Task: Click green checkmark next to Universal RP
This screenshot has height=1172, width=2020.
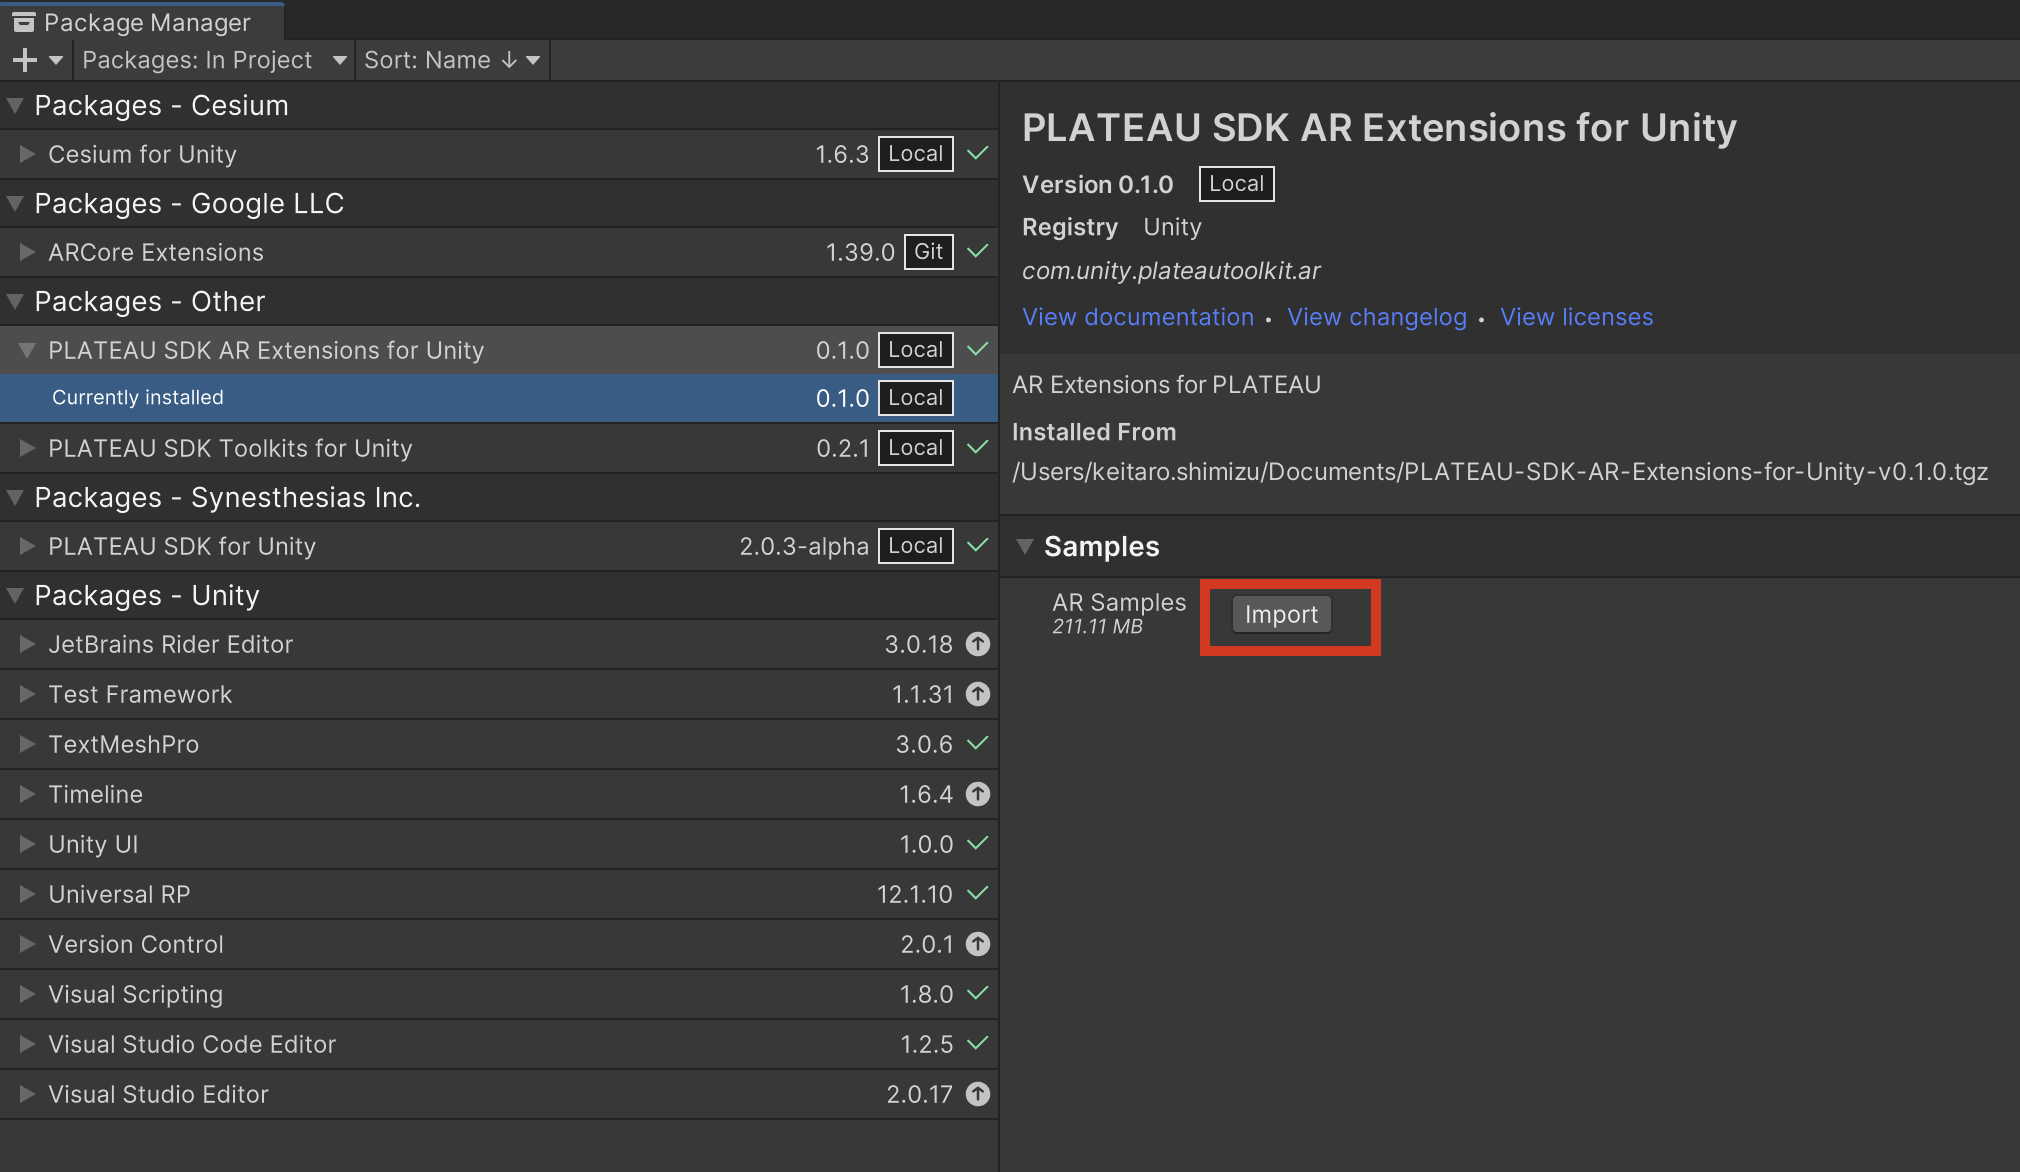Action: click(978, 894)
